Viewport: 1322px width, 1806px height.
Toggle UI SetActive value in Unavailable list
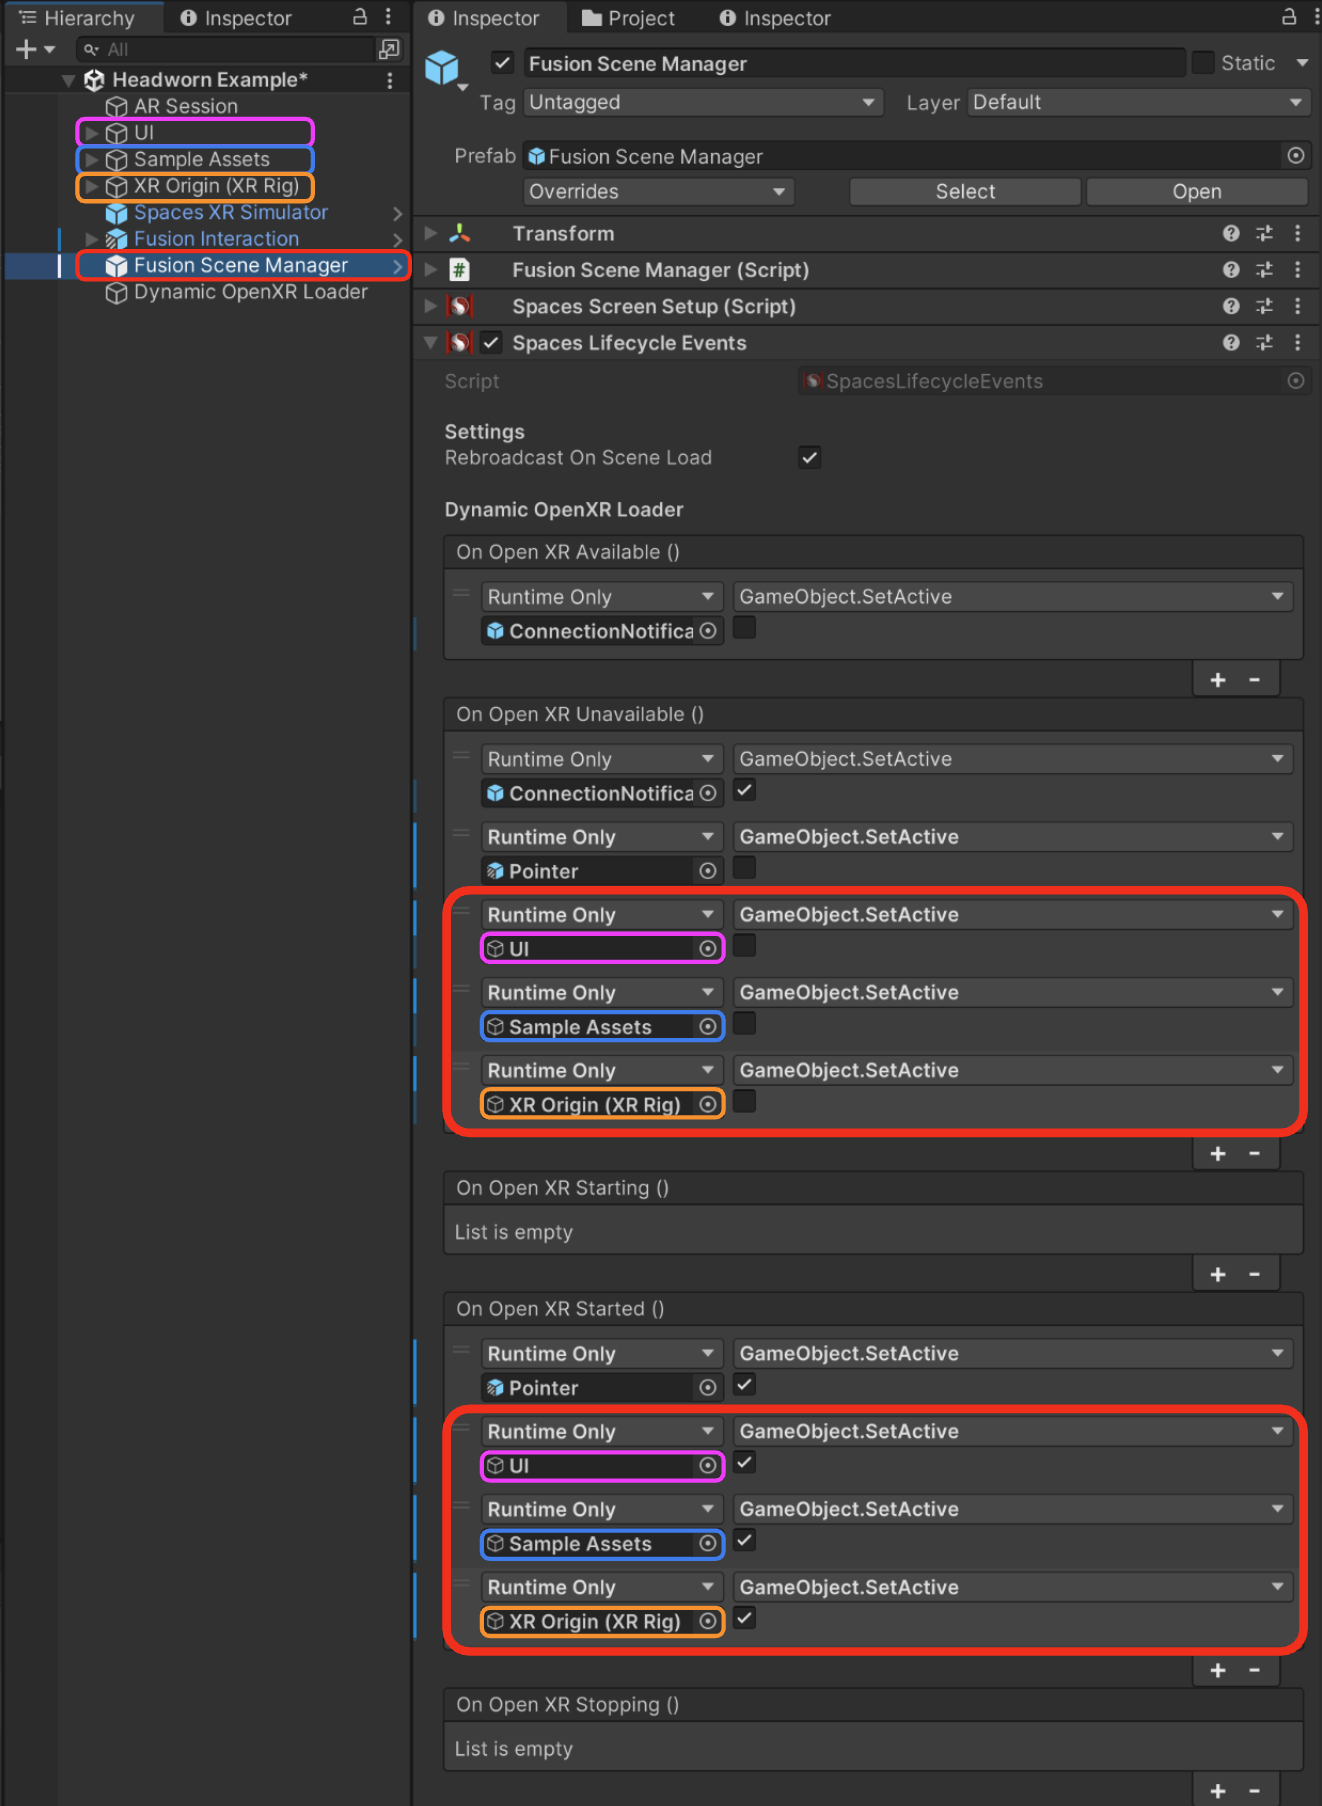pyautogui.click(x=744, y=946)
